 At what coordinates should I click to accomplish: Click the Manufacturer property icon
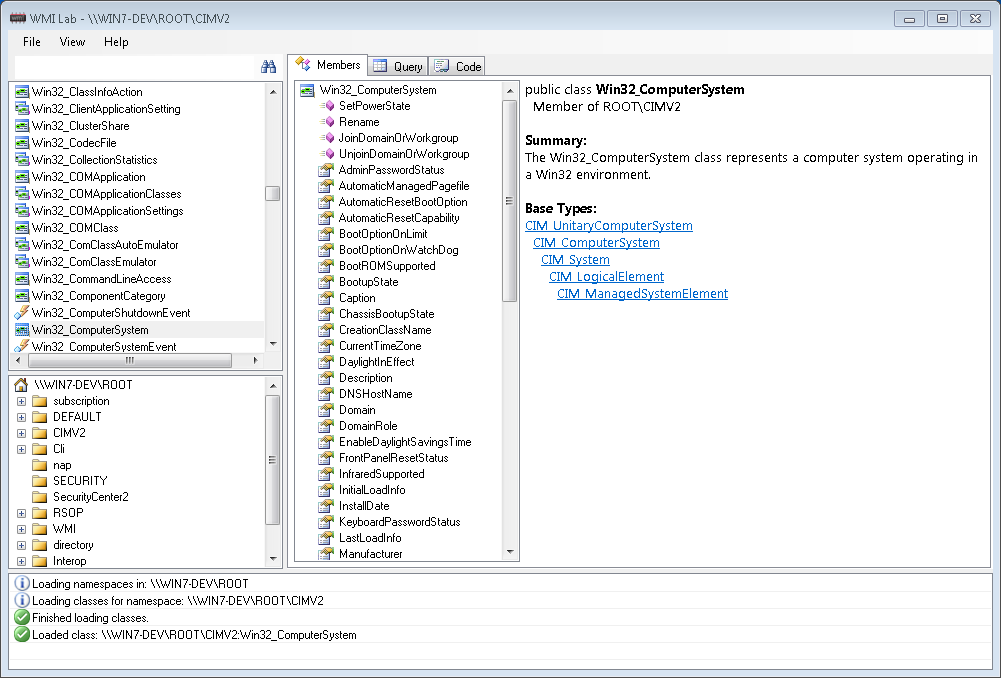click(326, 554)
